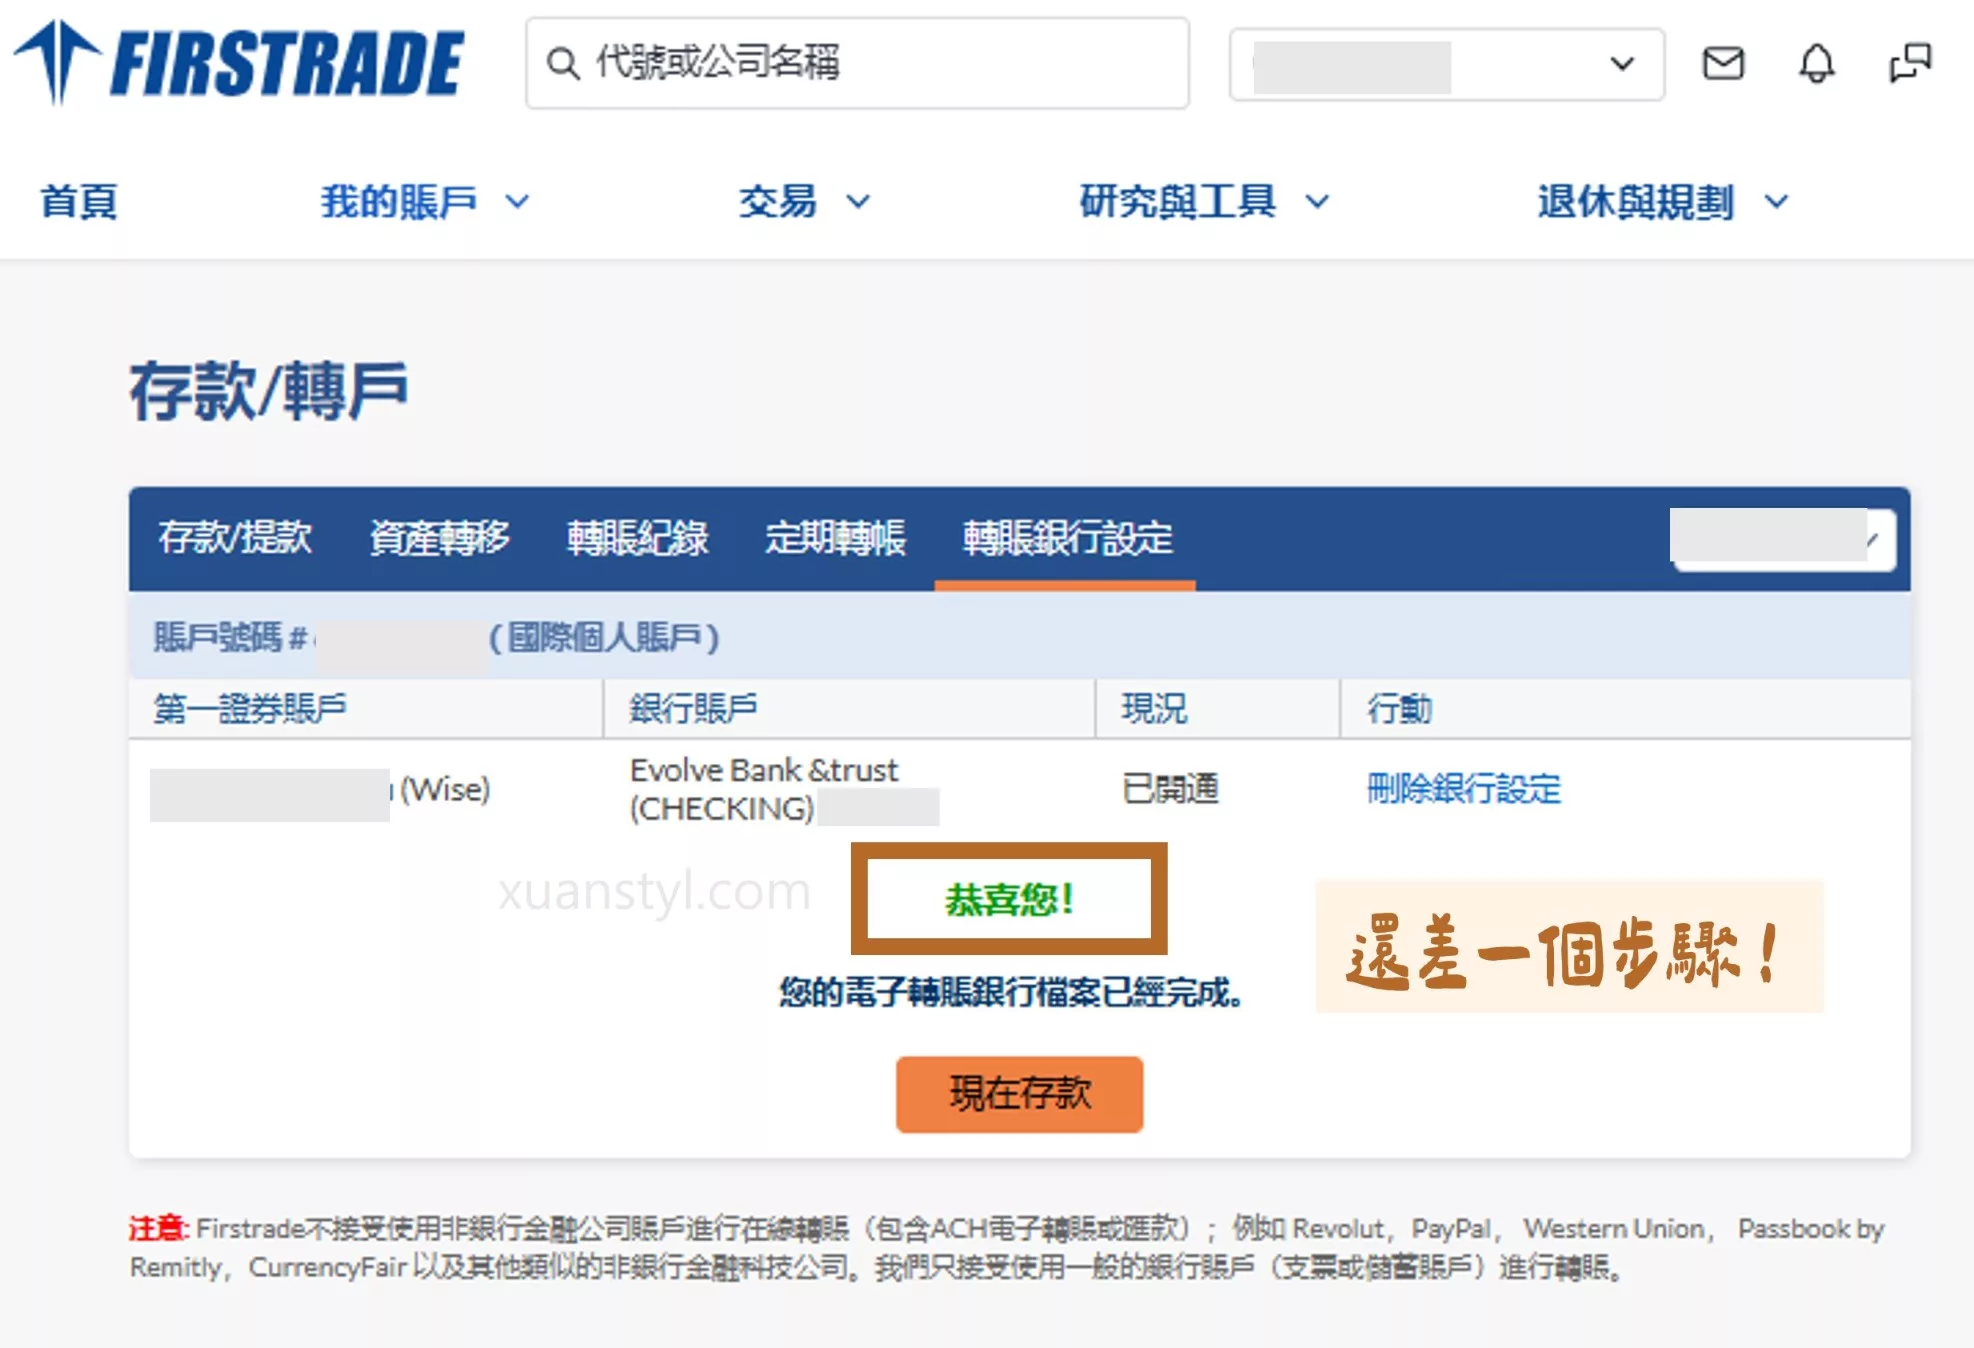Switch to the 存款/提款 tab
1974x1348 pixels.
tap(235, 538)
